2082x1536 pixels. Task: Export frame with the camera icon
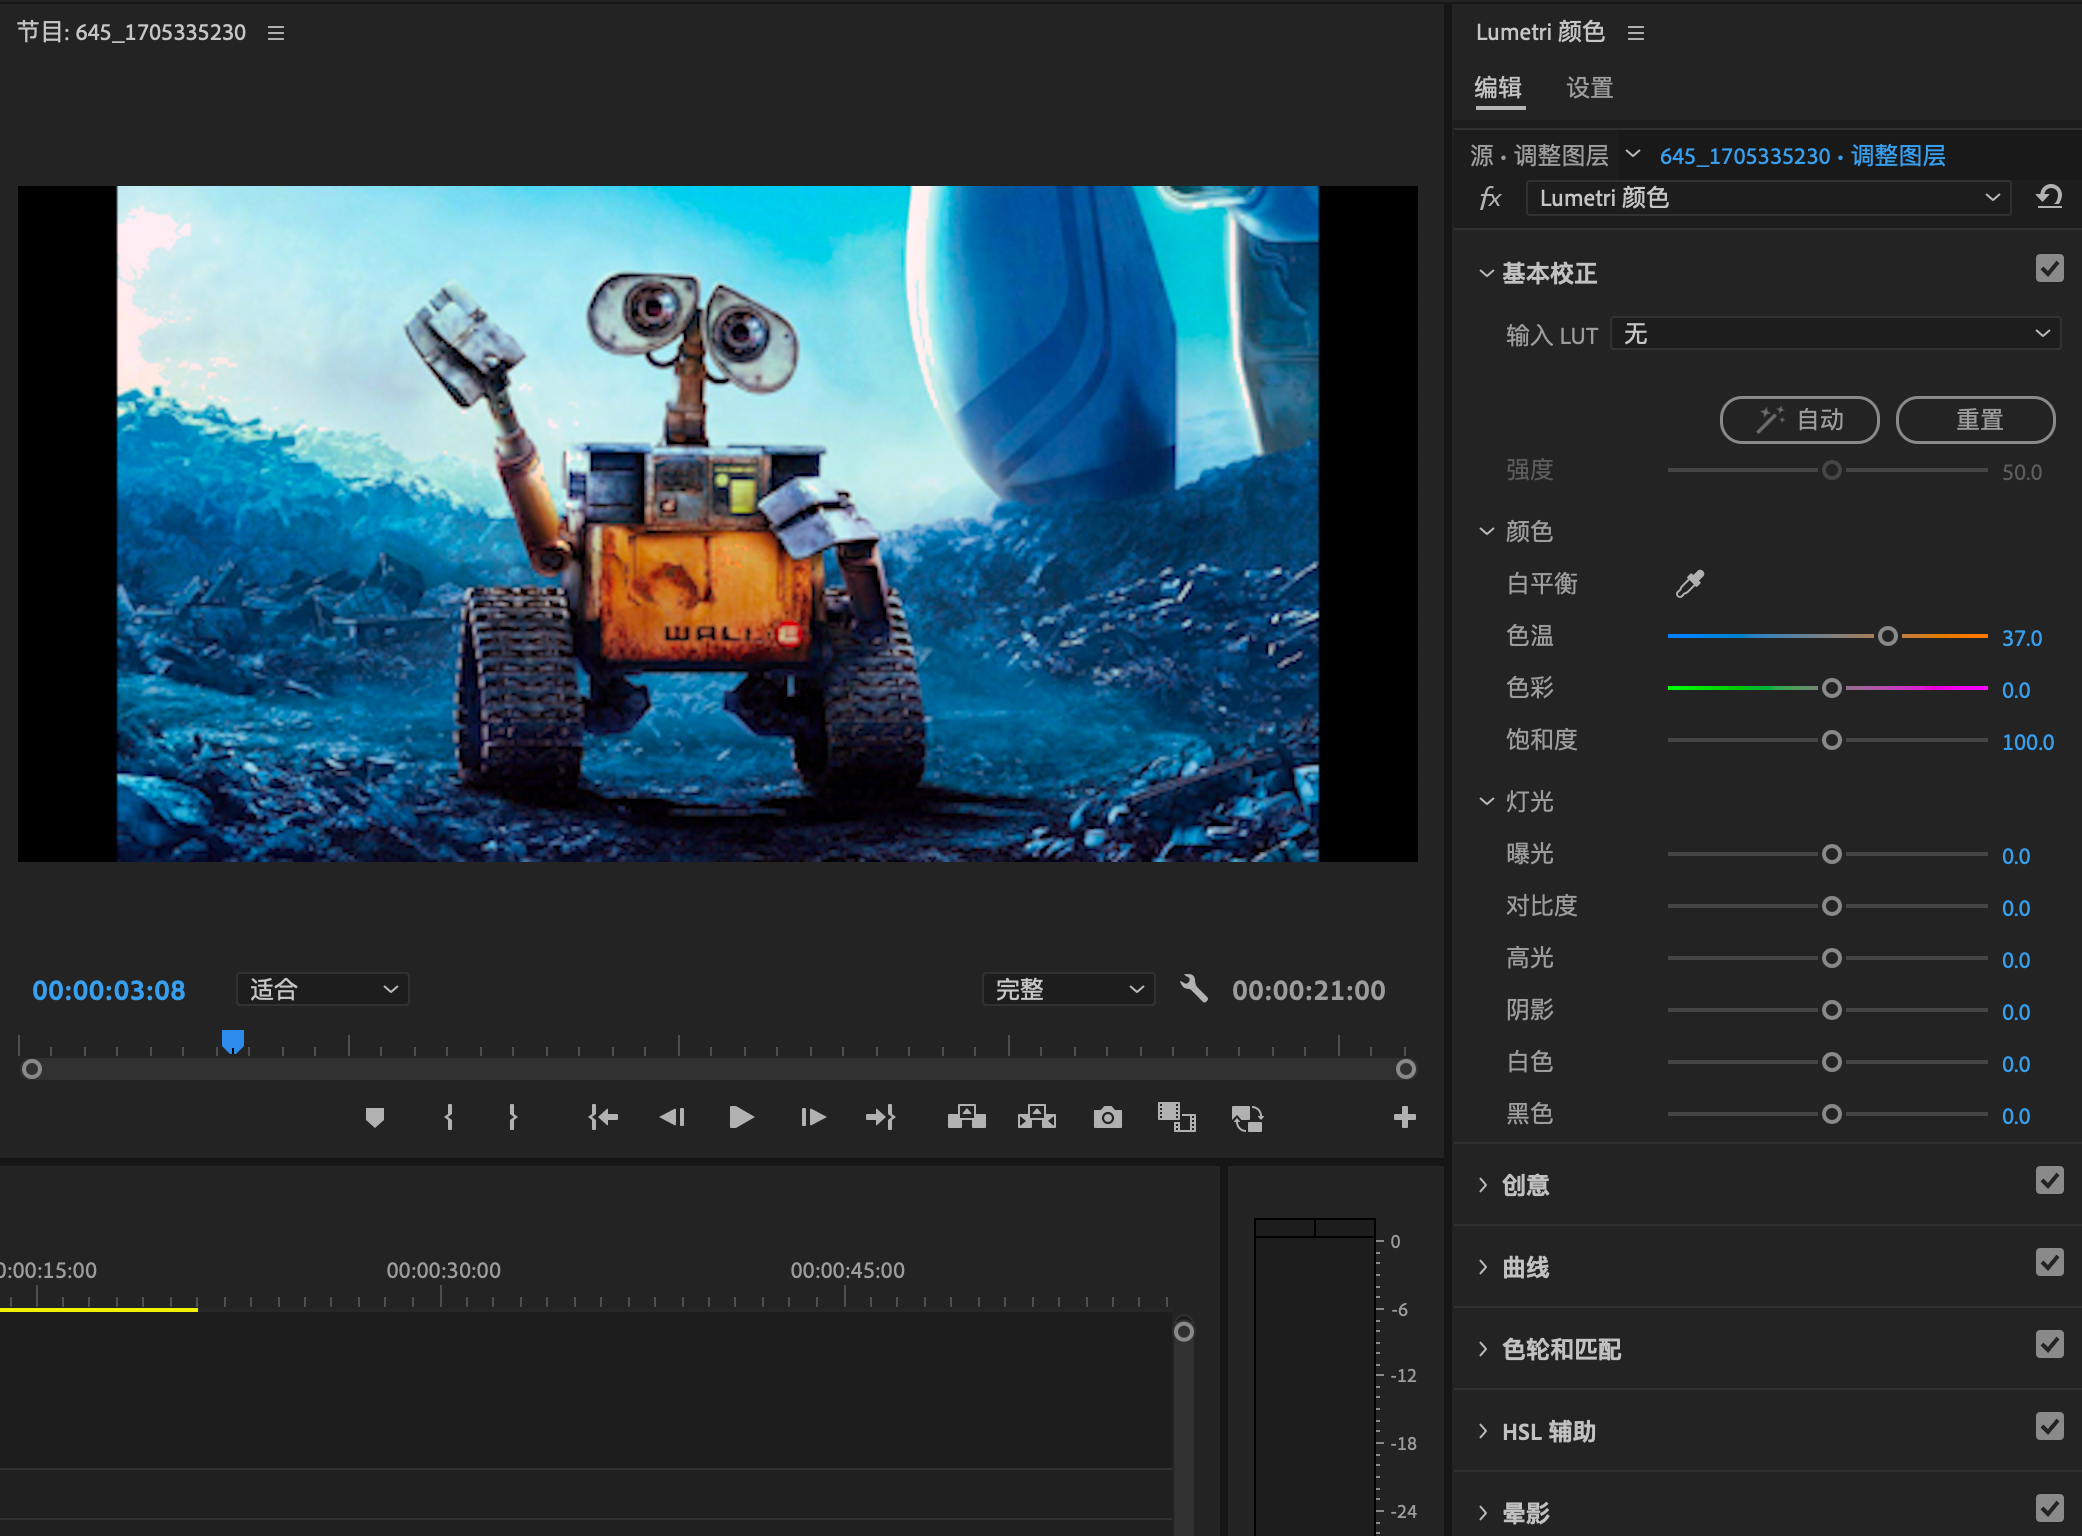(x=1107, y=1117)
